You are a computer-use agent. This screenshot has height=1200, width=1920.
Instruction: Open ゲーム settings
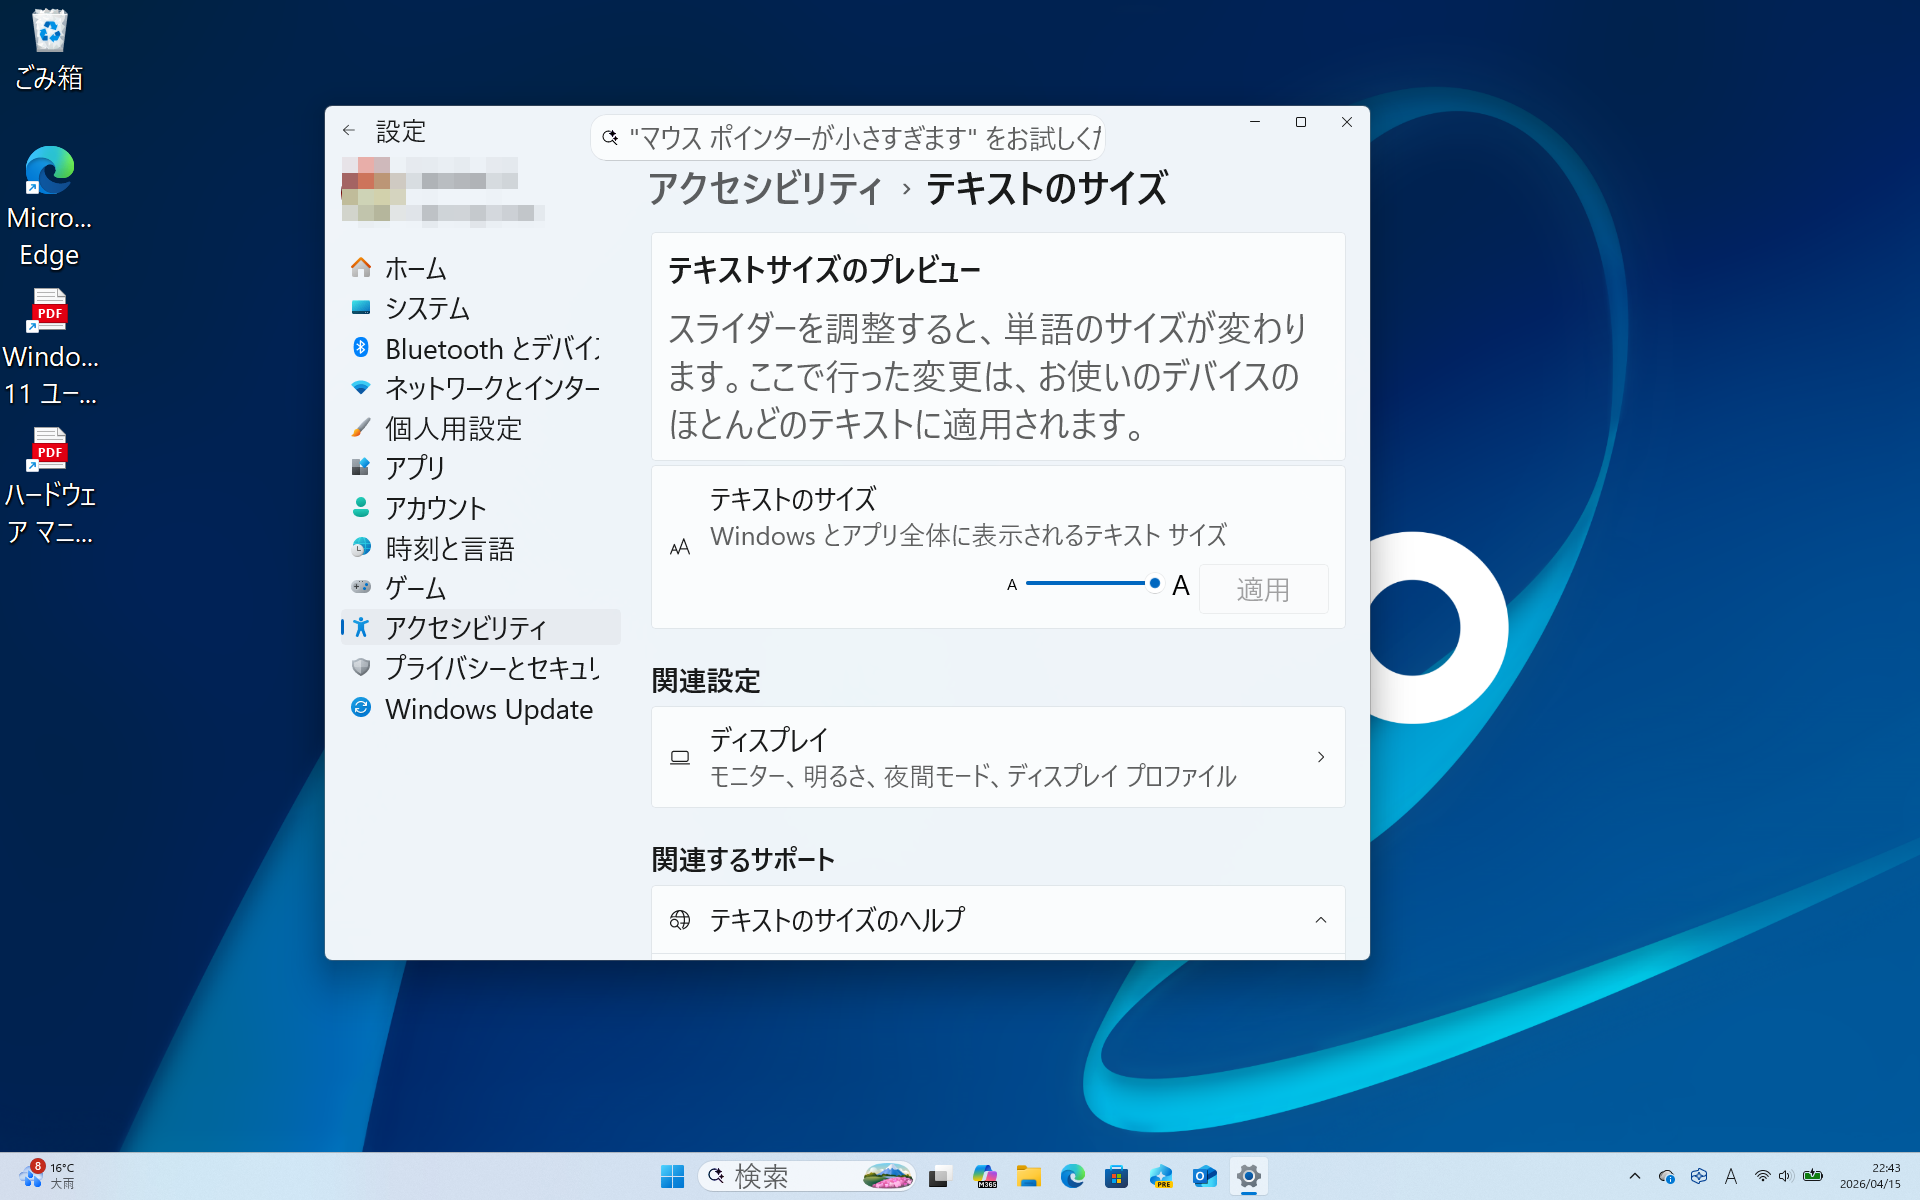(415, 588)
